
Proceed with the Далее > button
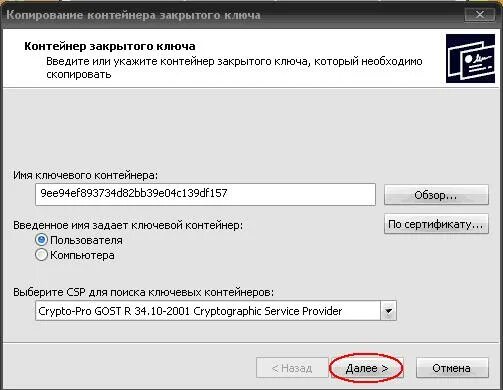[x=367, y=368]
